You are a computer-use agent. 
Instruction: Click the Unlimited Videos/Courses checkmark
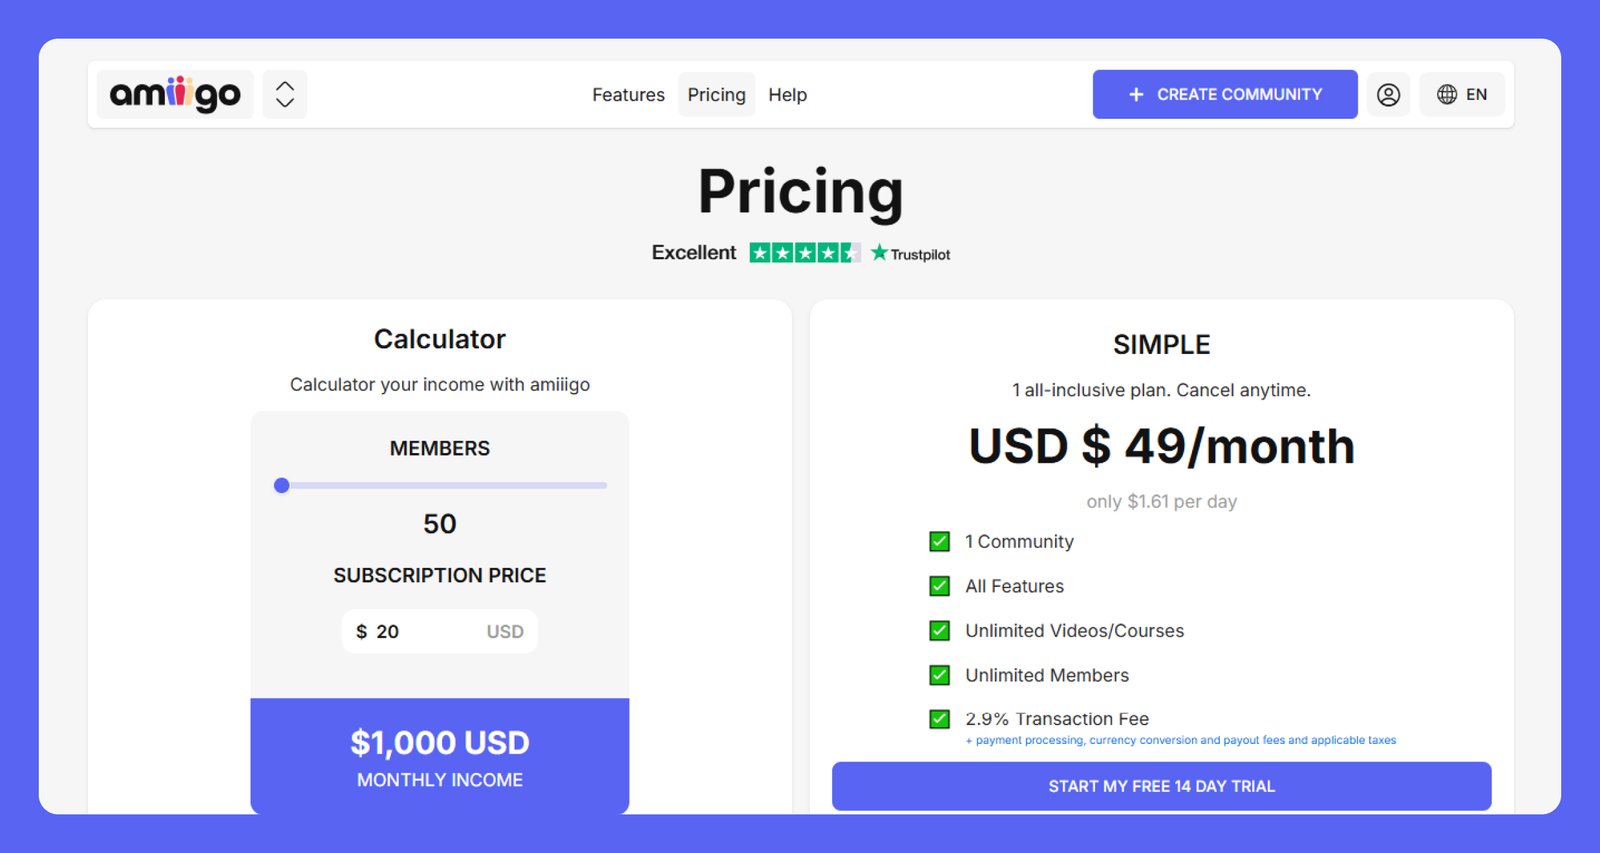click(x=940, y=631)
